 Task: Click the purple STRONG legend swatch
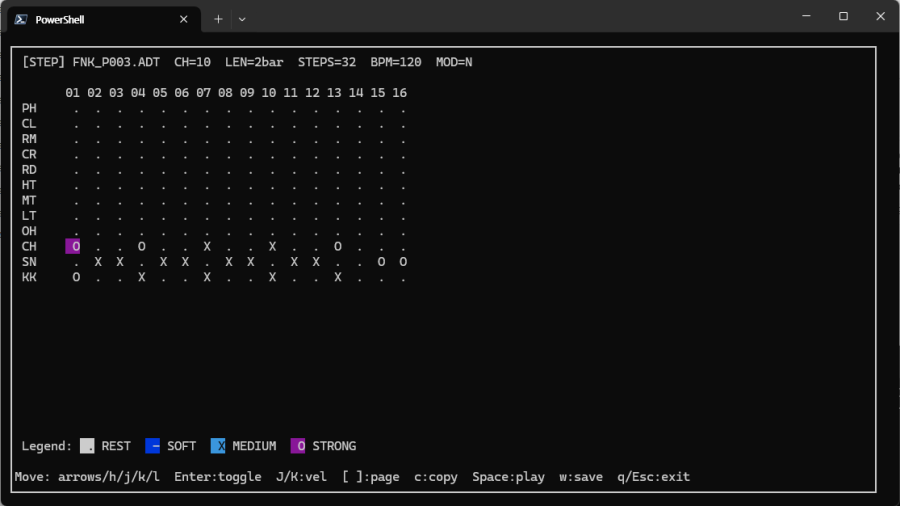(298, 447)
